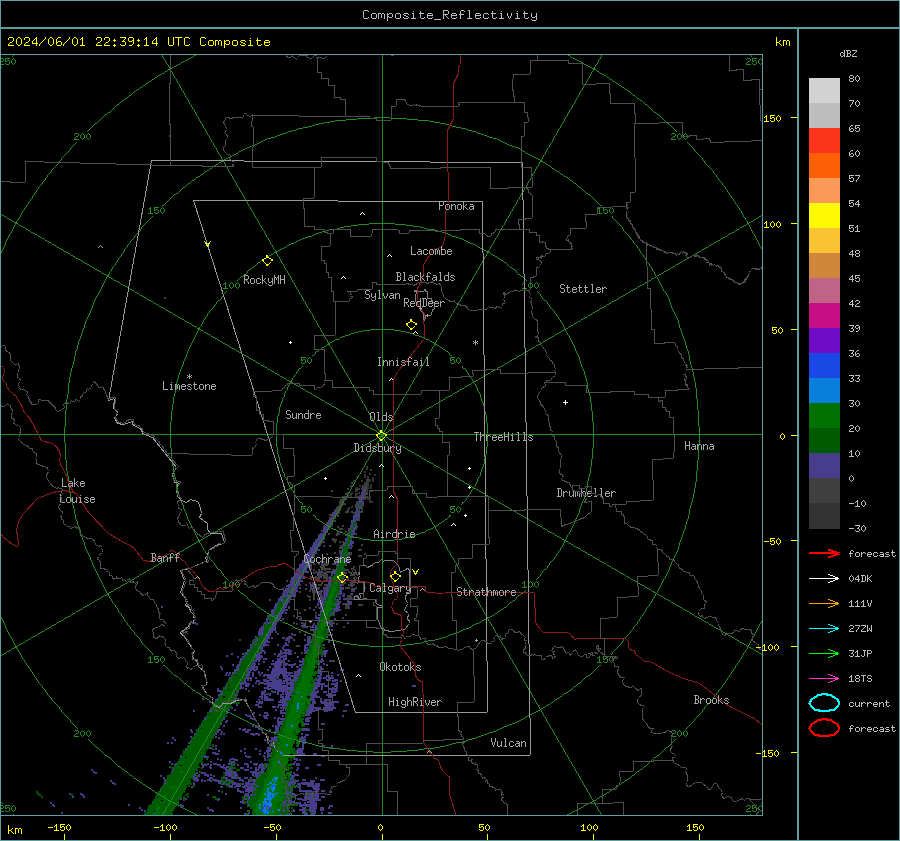Select the Okotoks map label
Screen dimensions: 900x841
click(x=400, y=667)
